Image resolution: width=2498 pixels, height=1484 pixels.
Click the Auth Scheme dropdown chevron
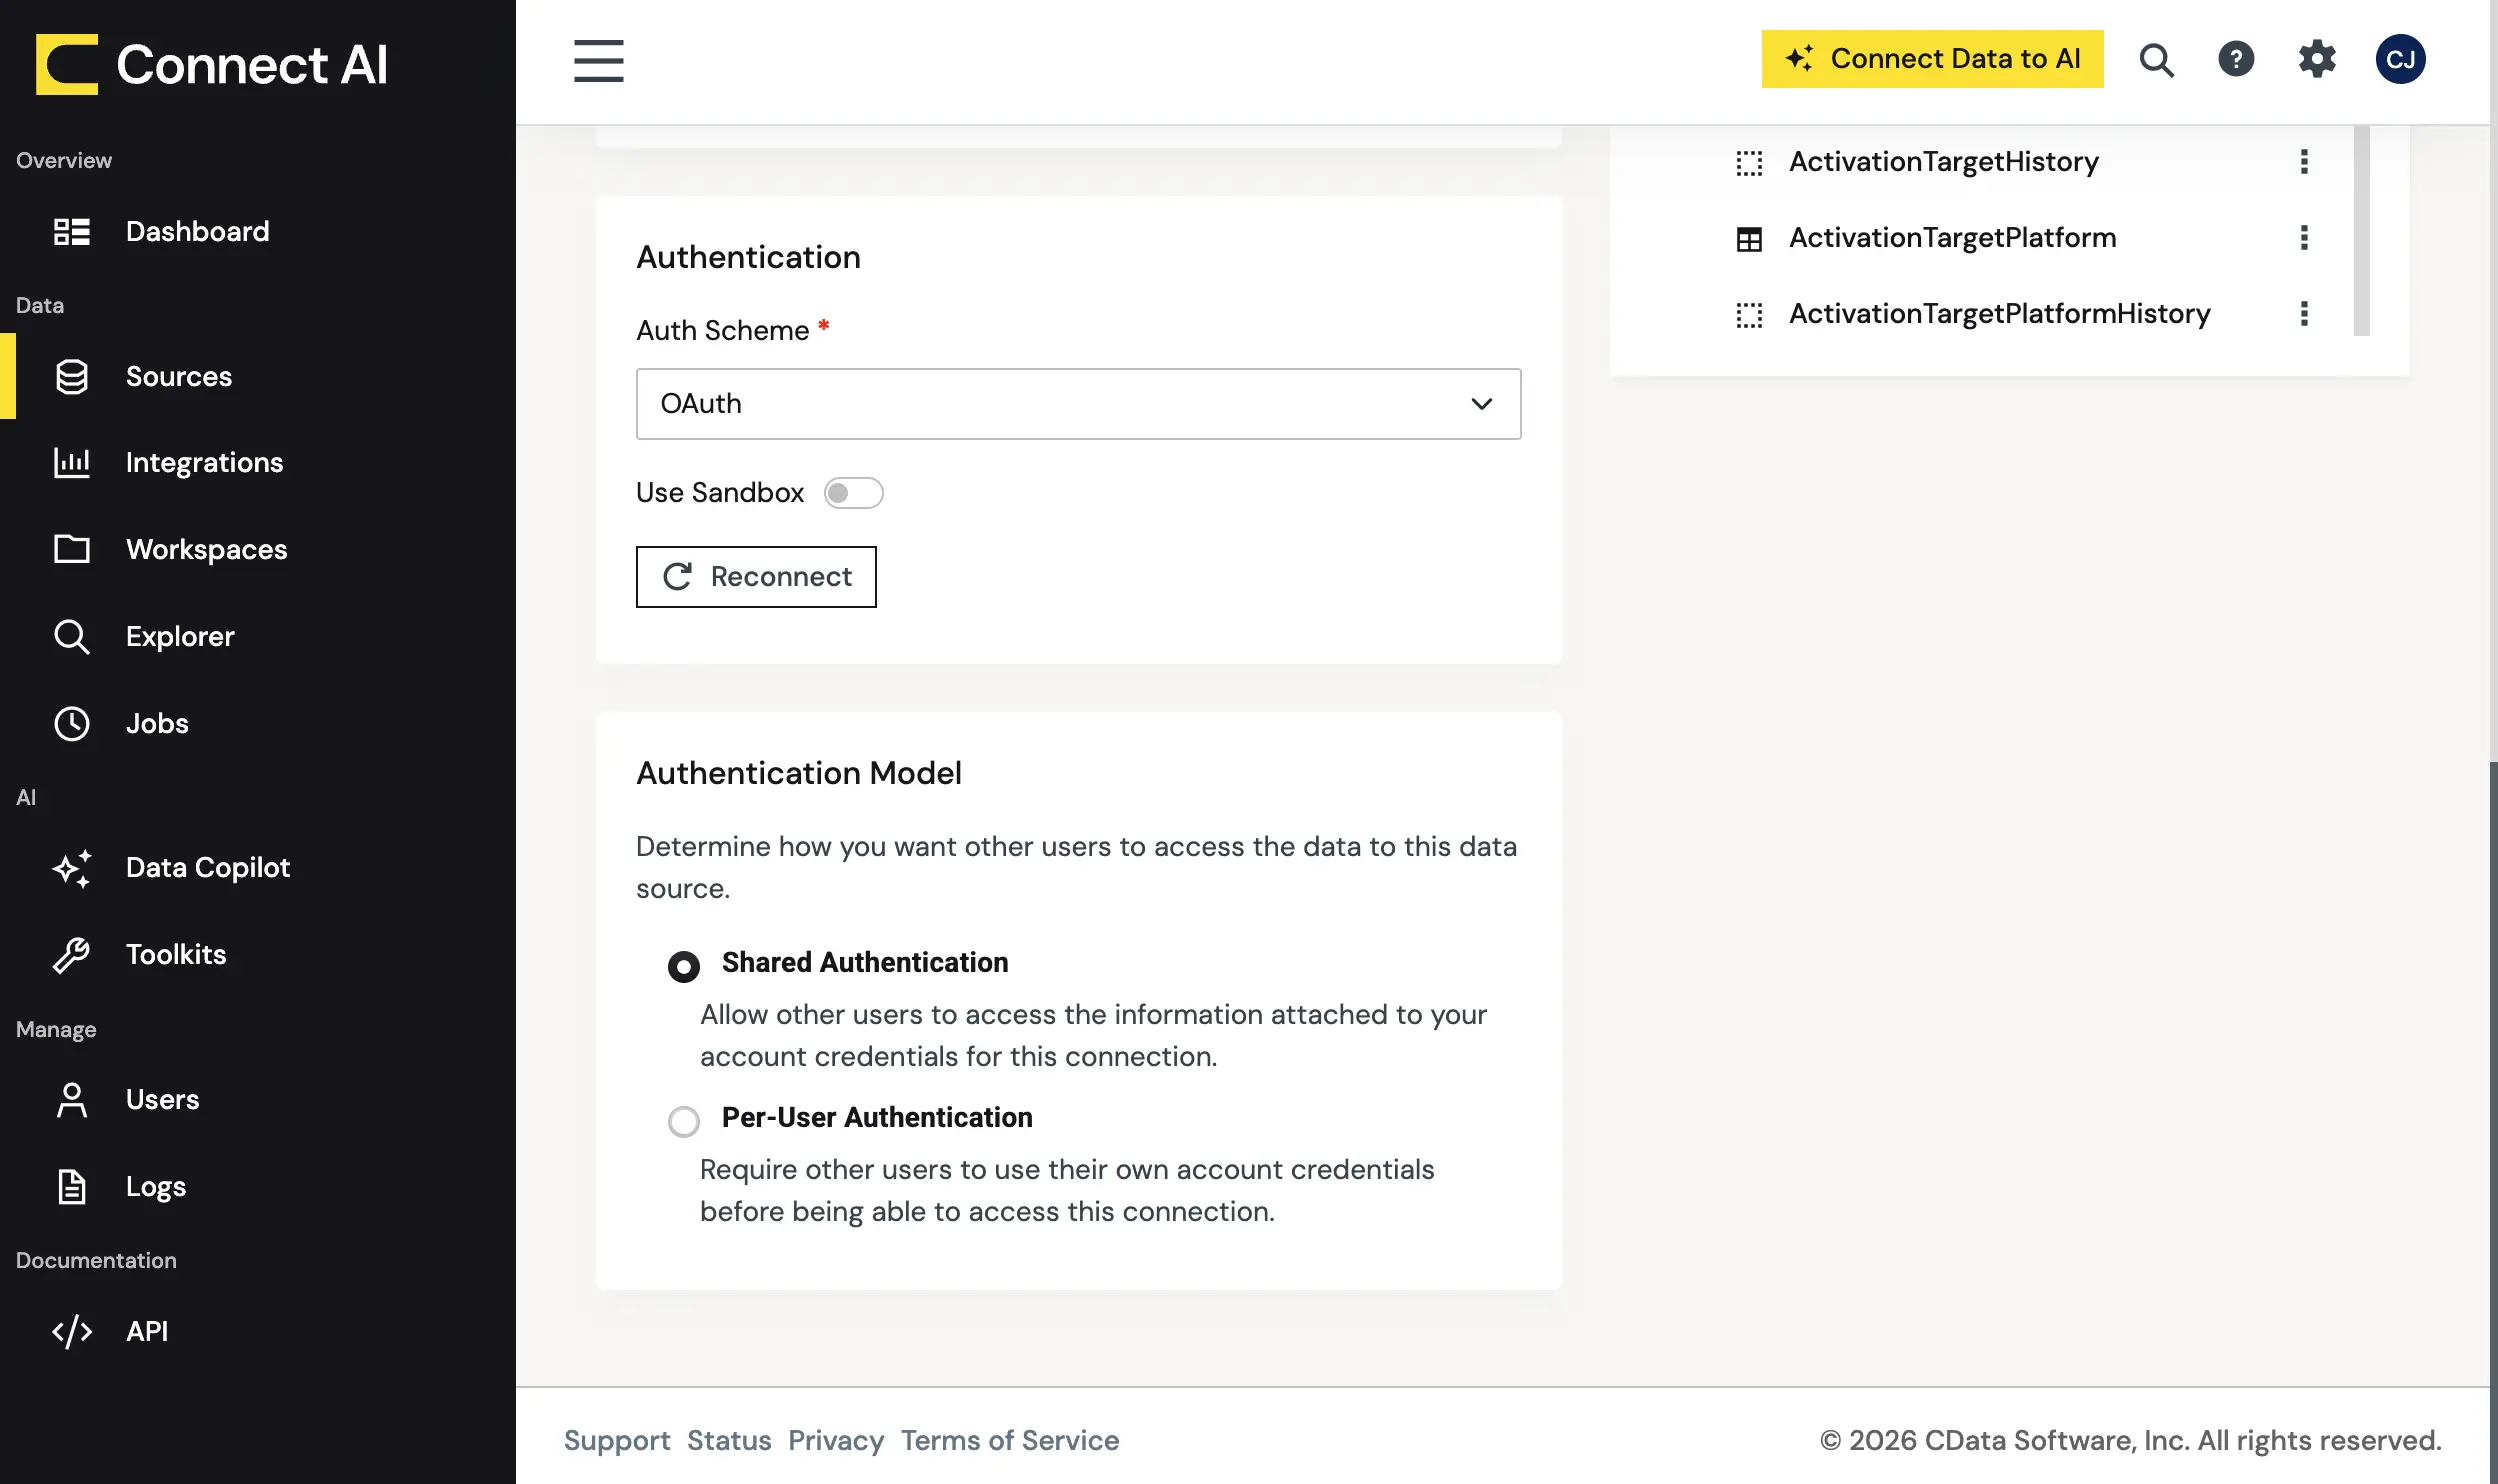[1481, 404]
